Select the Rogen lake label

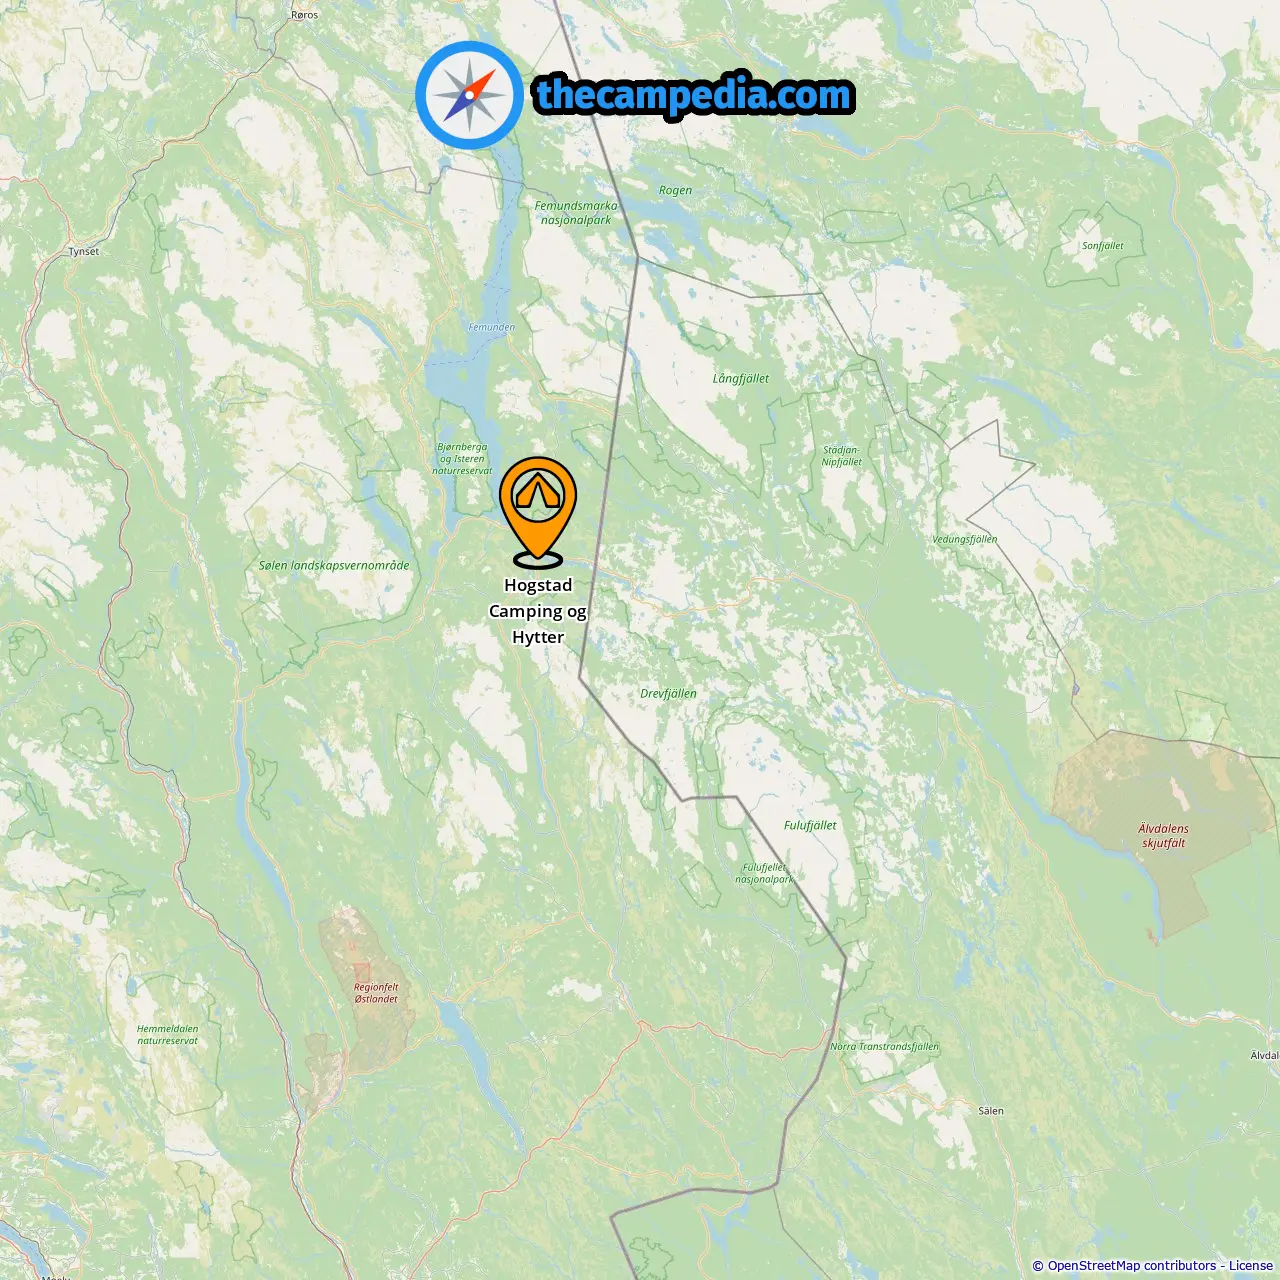tap(675, 190)
